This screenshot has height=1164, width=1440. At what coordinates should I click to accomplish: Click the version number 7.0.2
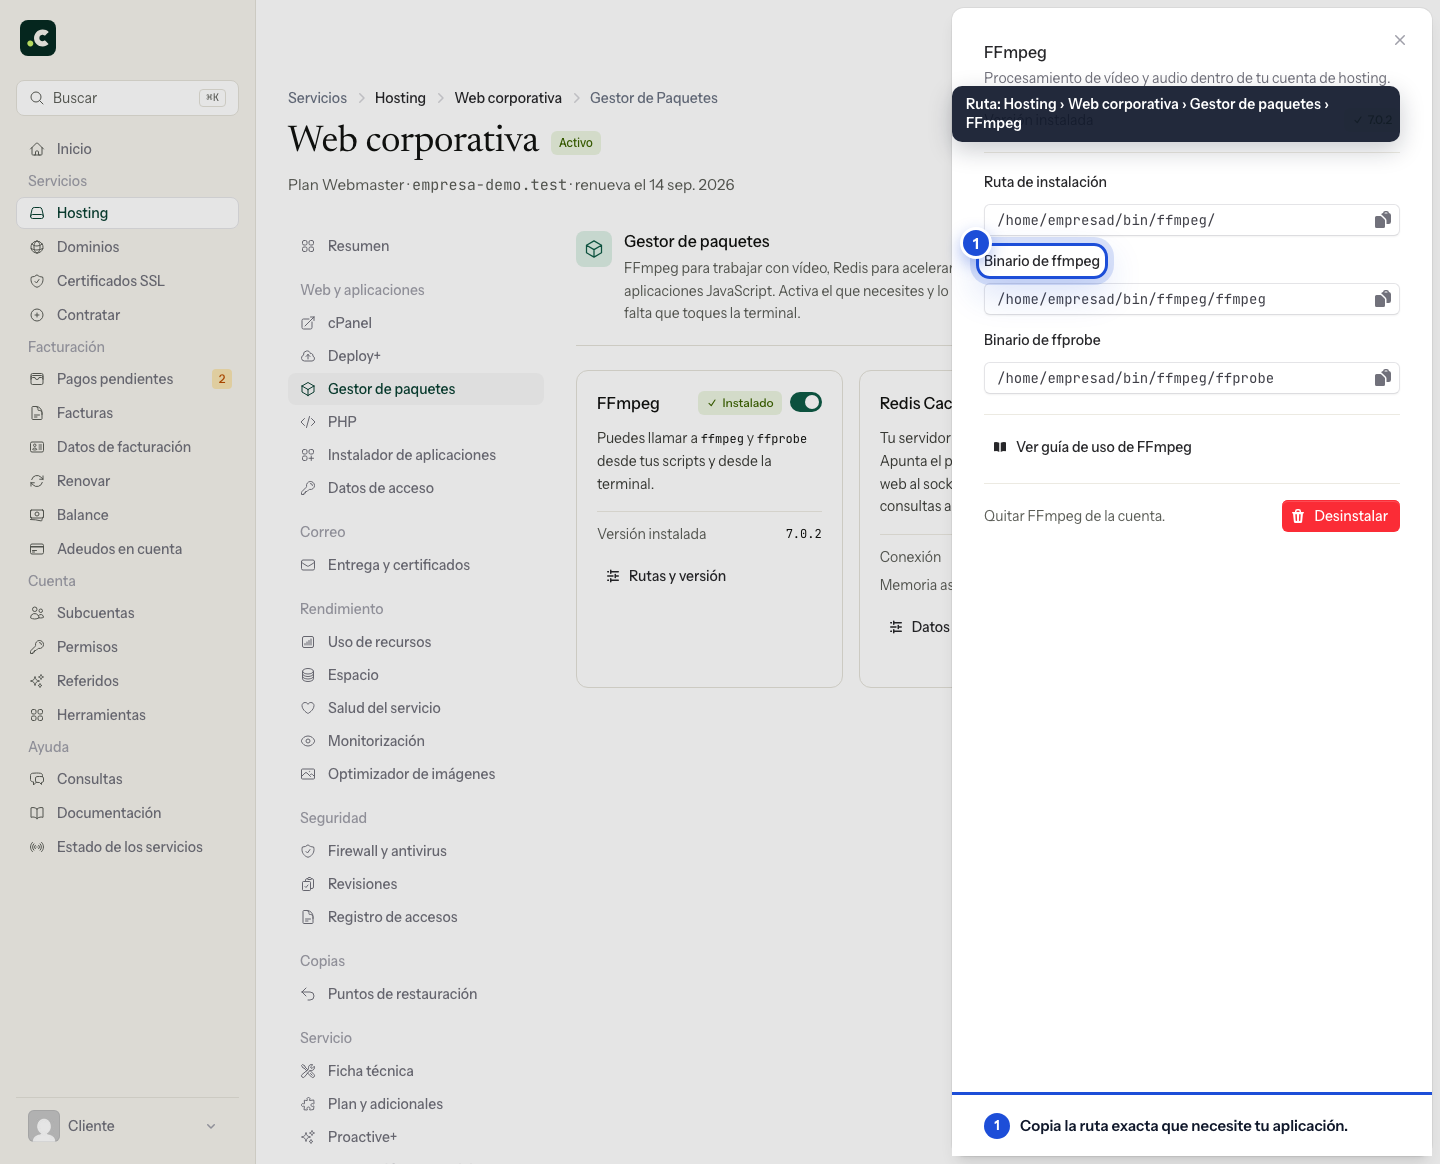(804, 534)
